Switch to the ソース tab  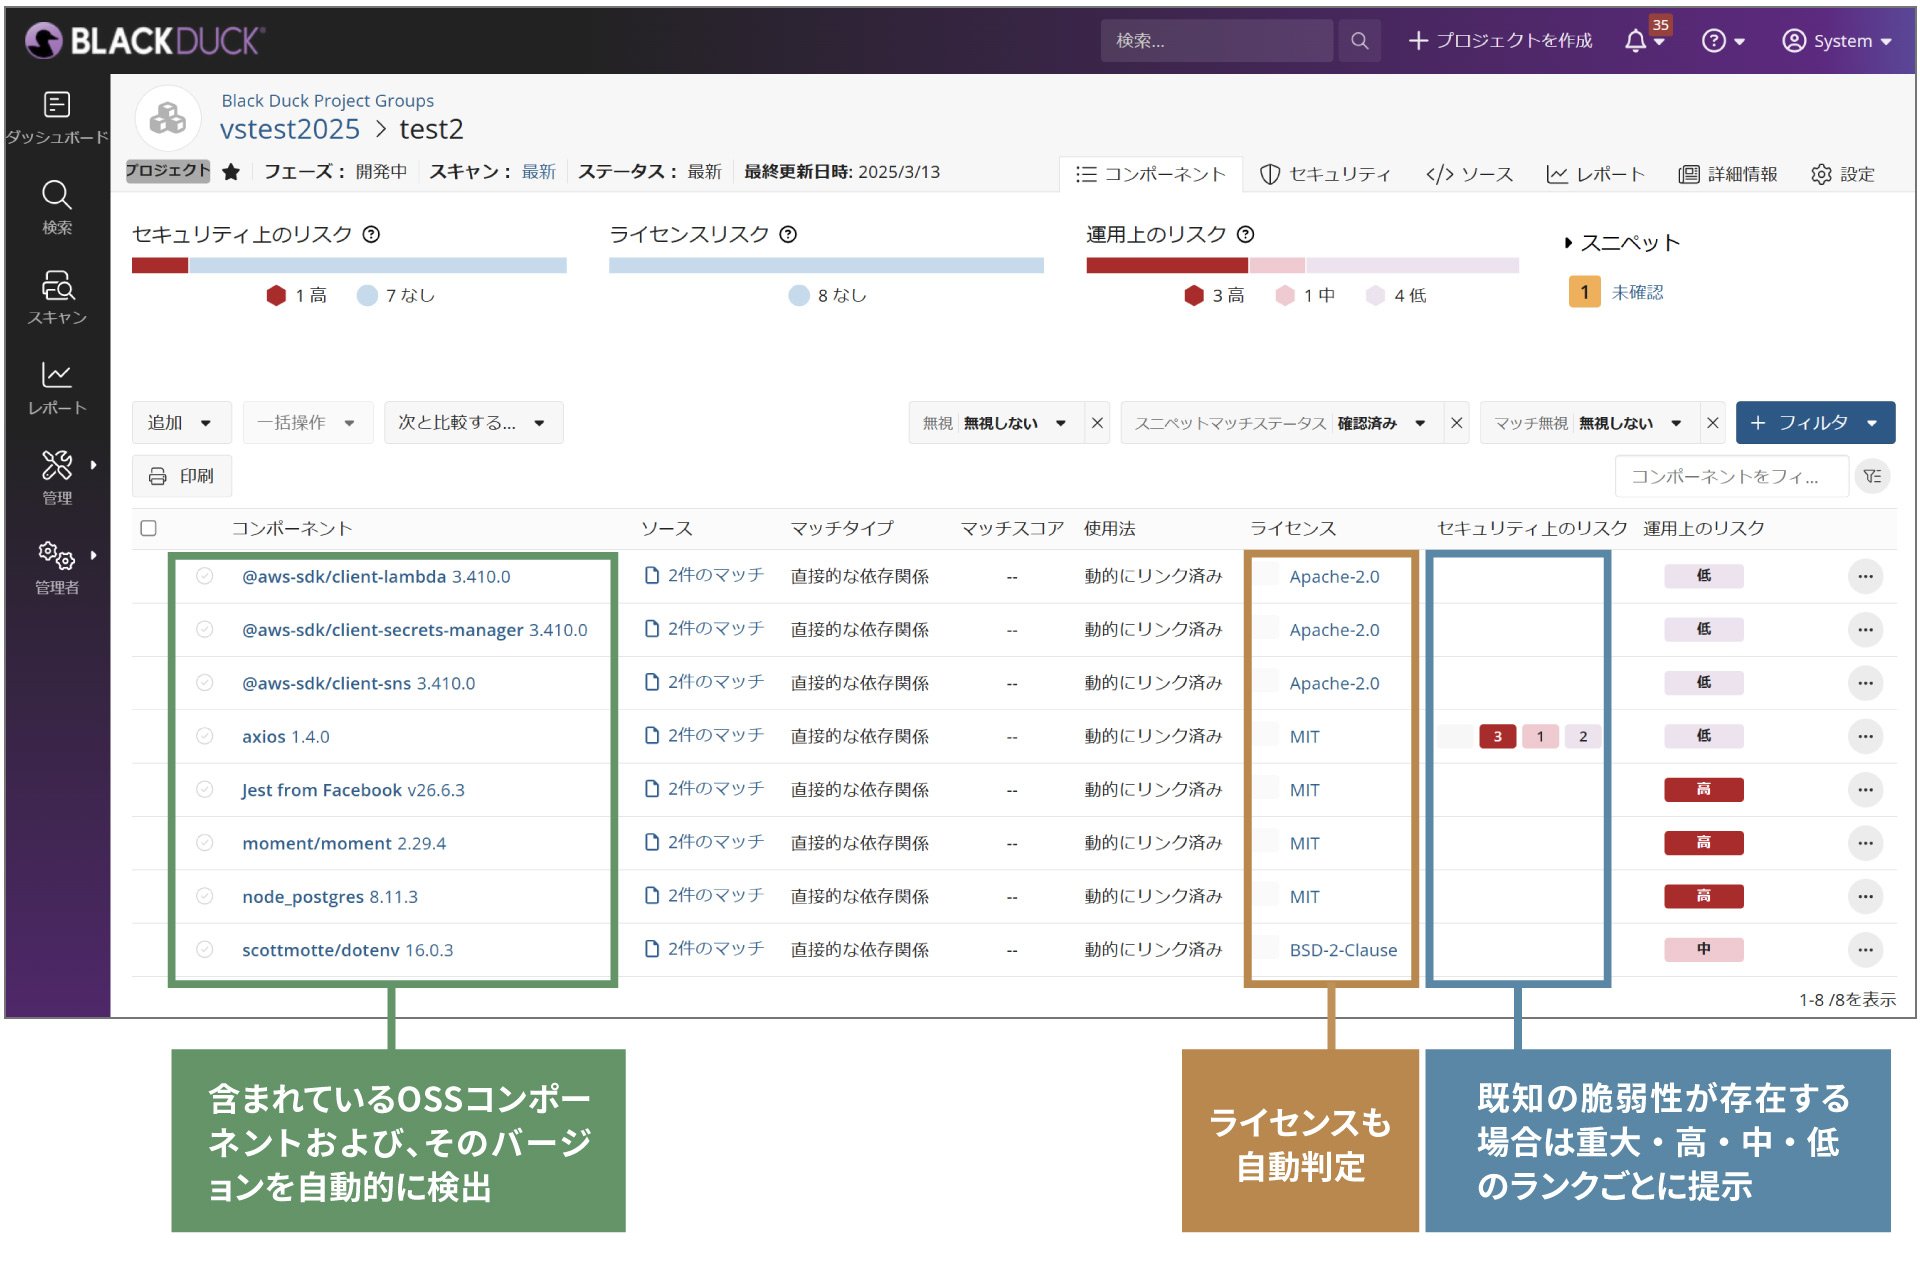pos(1469,174)
